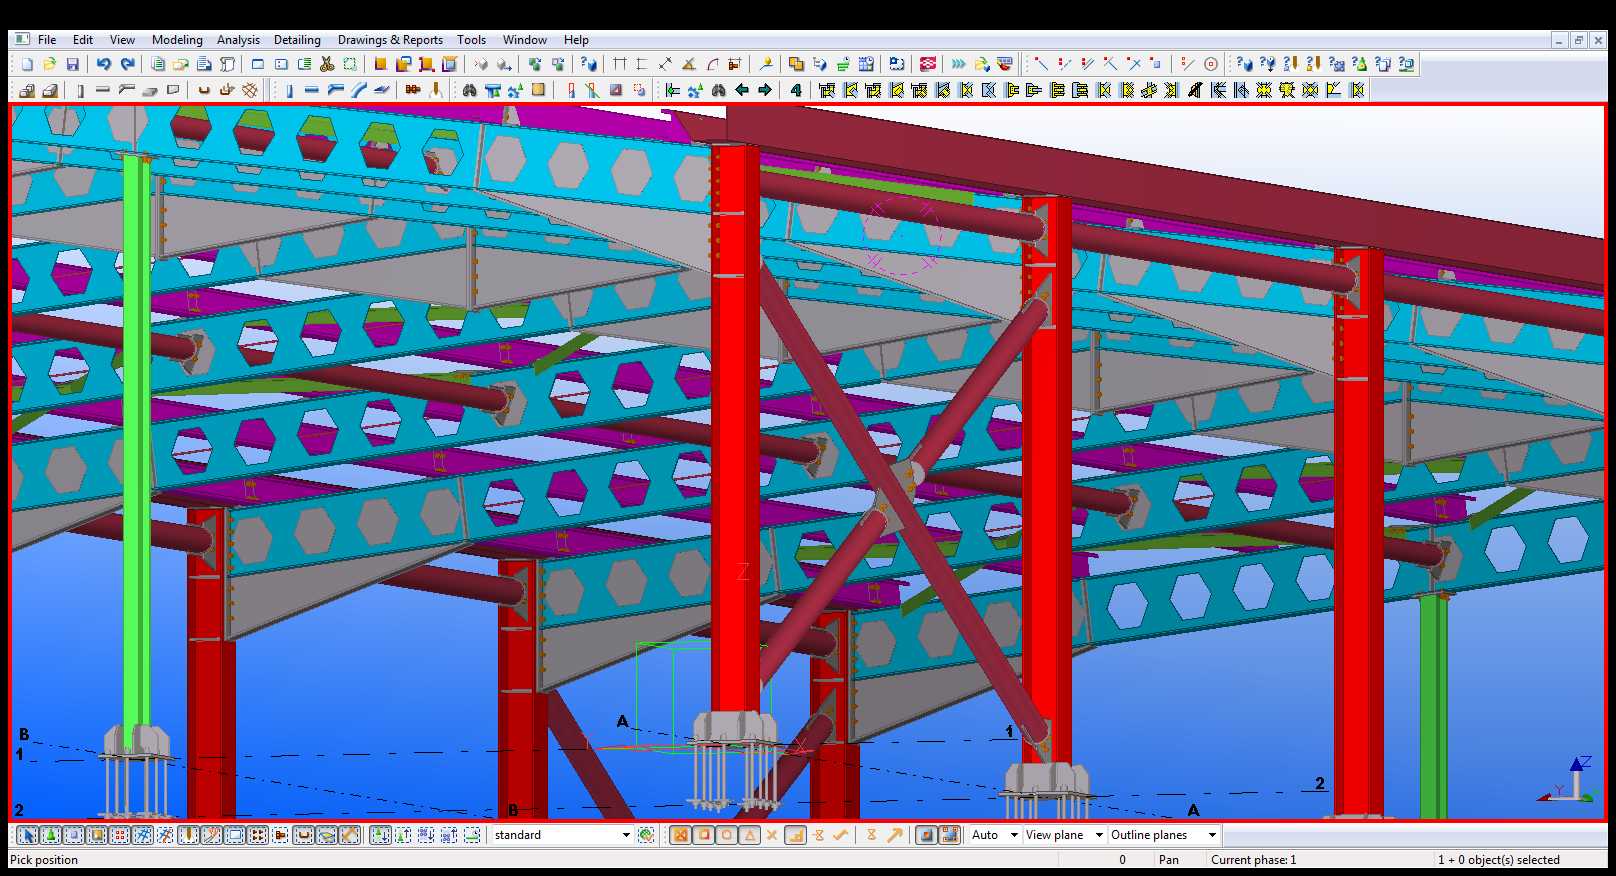The width and height of the screenshot is (1616, 876).
Task: Create a new model with New icon
Action: (x=27, y=64)
